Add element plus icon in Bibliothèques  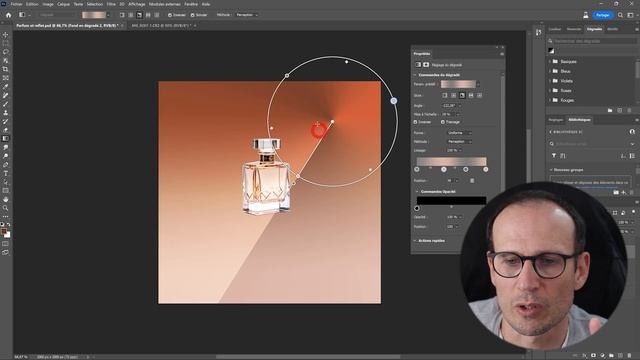pyautogui.click(x=623, y=192)
